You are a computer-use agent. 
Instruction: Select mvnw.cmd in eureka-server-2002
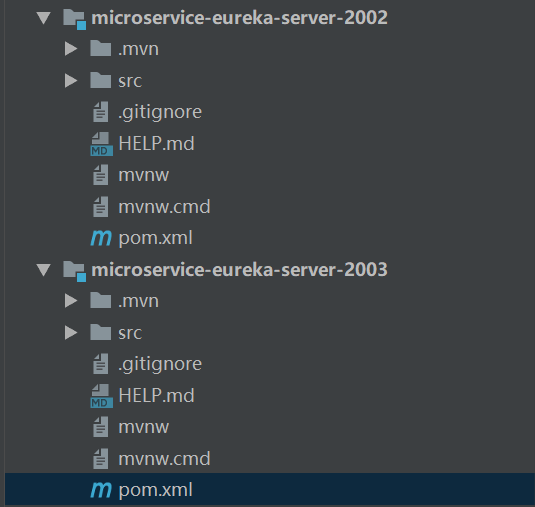click(x=164, y=207)
